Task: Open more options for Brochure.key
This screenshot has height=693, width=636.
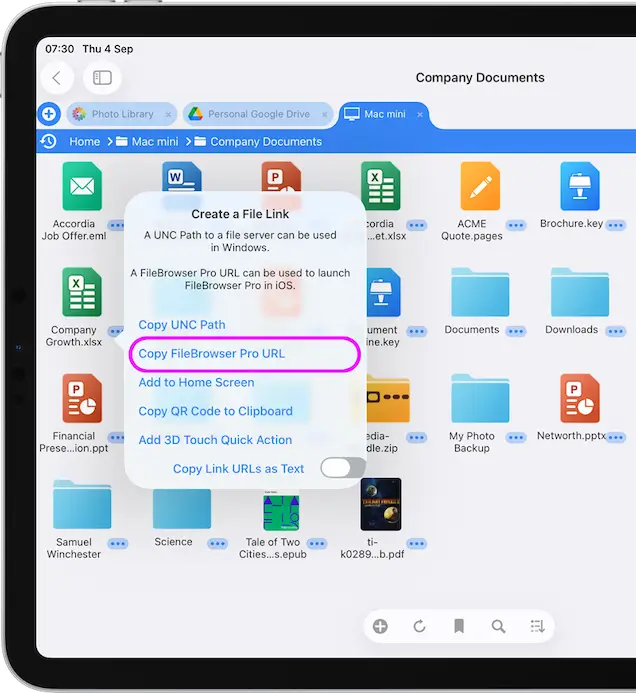Action: (617, 225)
